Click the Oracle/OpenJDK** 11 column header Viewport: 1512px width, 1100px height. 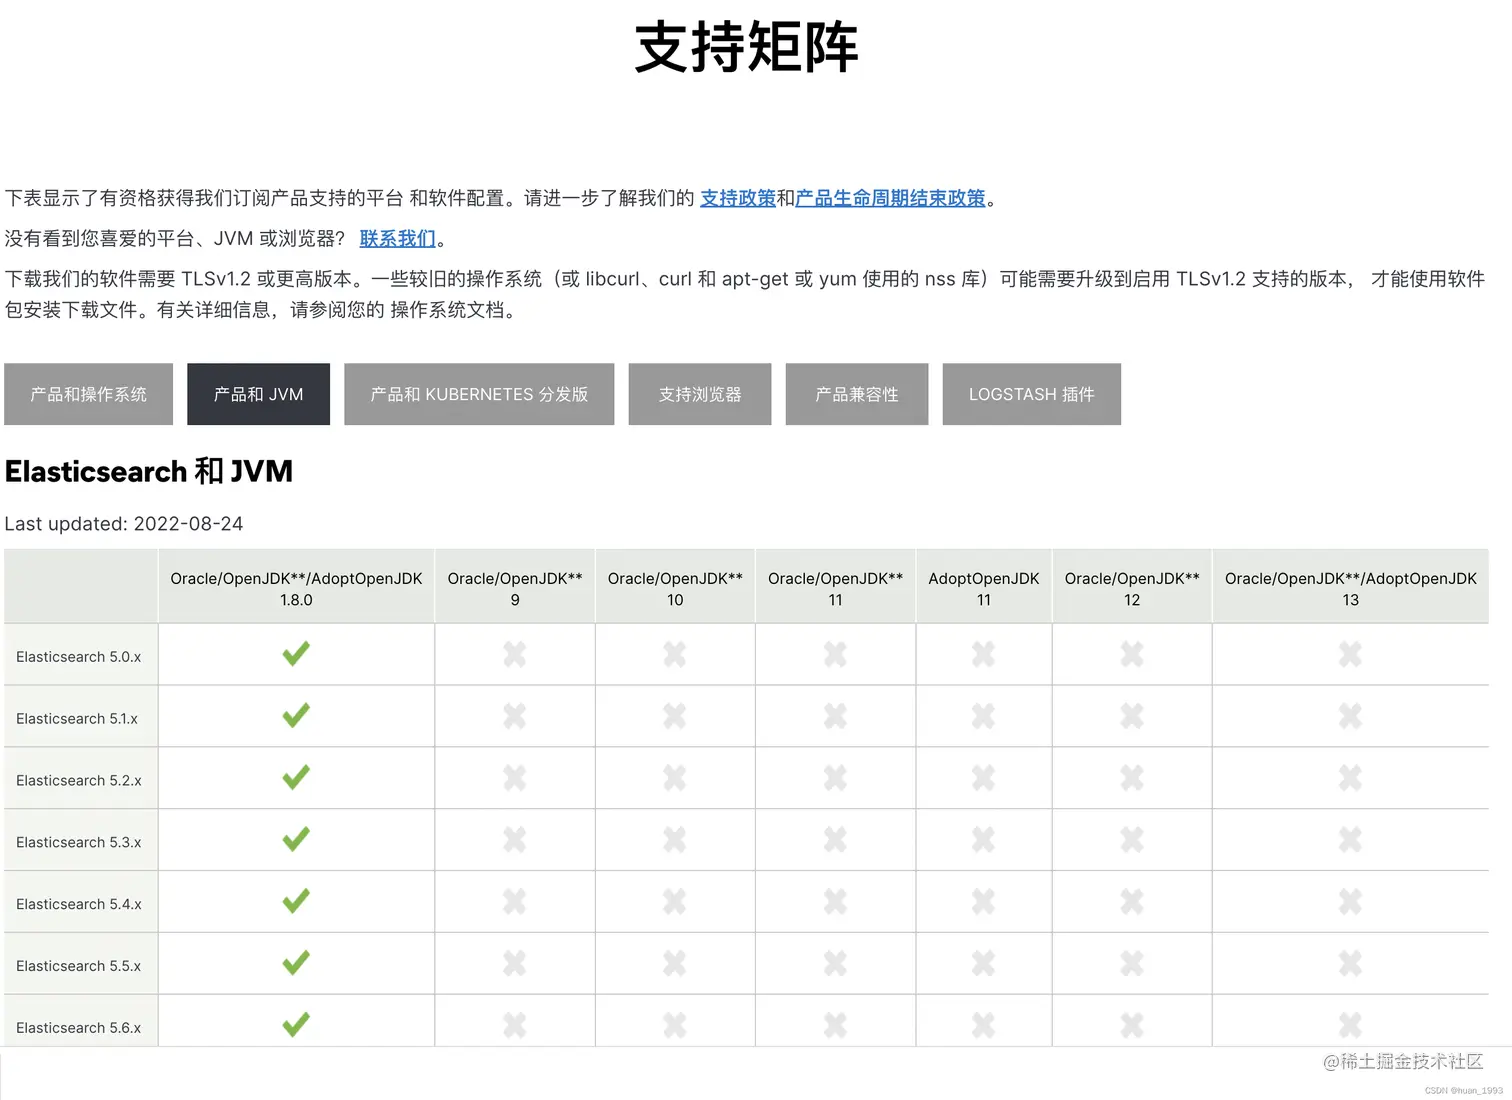point(835,588)
